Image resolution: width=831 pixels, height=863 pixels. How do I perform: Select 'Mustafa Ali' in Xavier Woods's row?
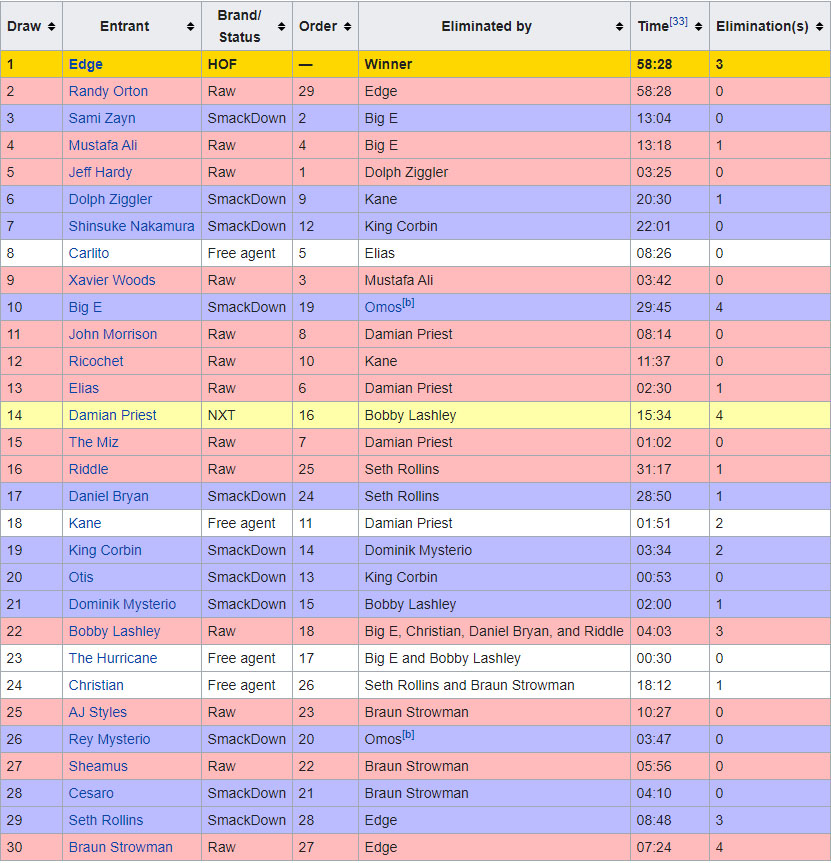click(398, 280)
